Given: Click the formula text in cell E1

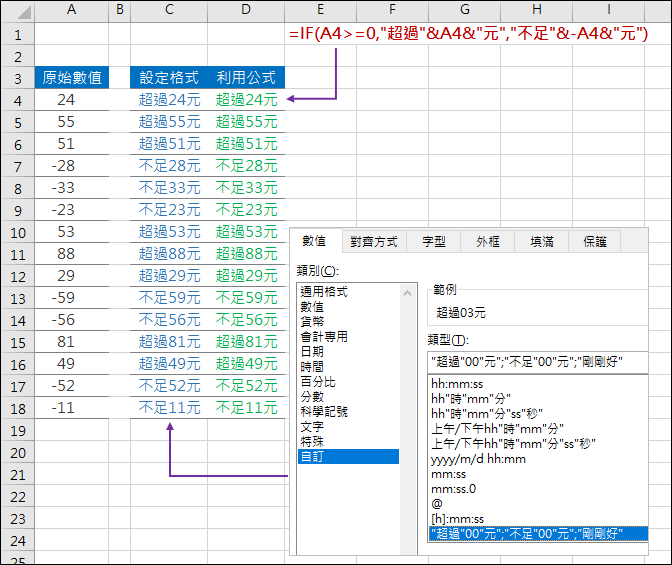Looking at the screenshot, I should tap(468, 33).
